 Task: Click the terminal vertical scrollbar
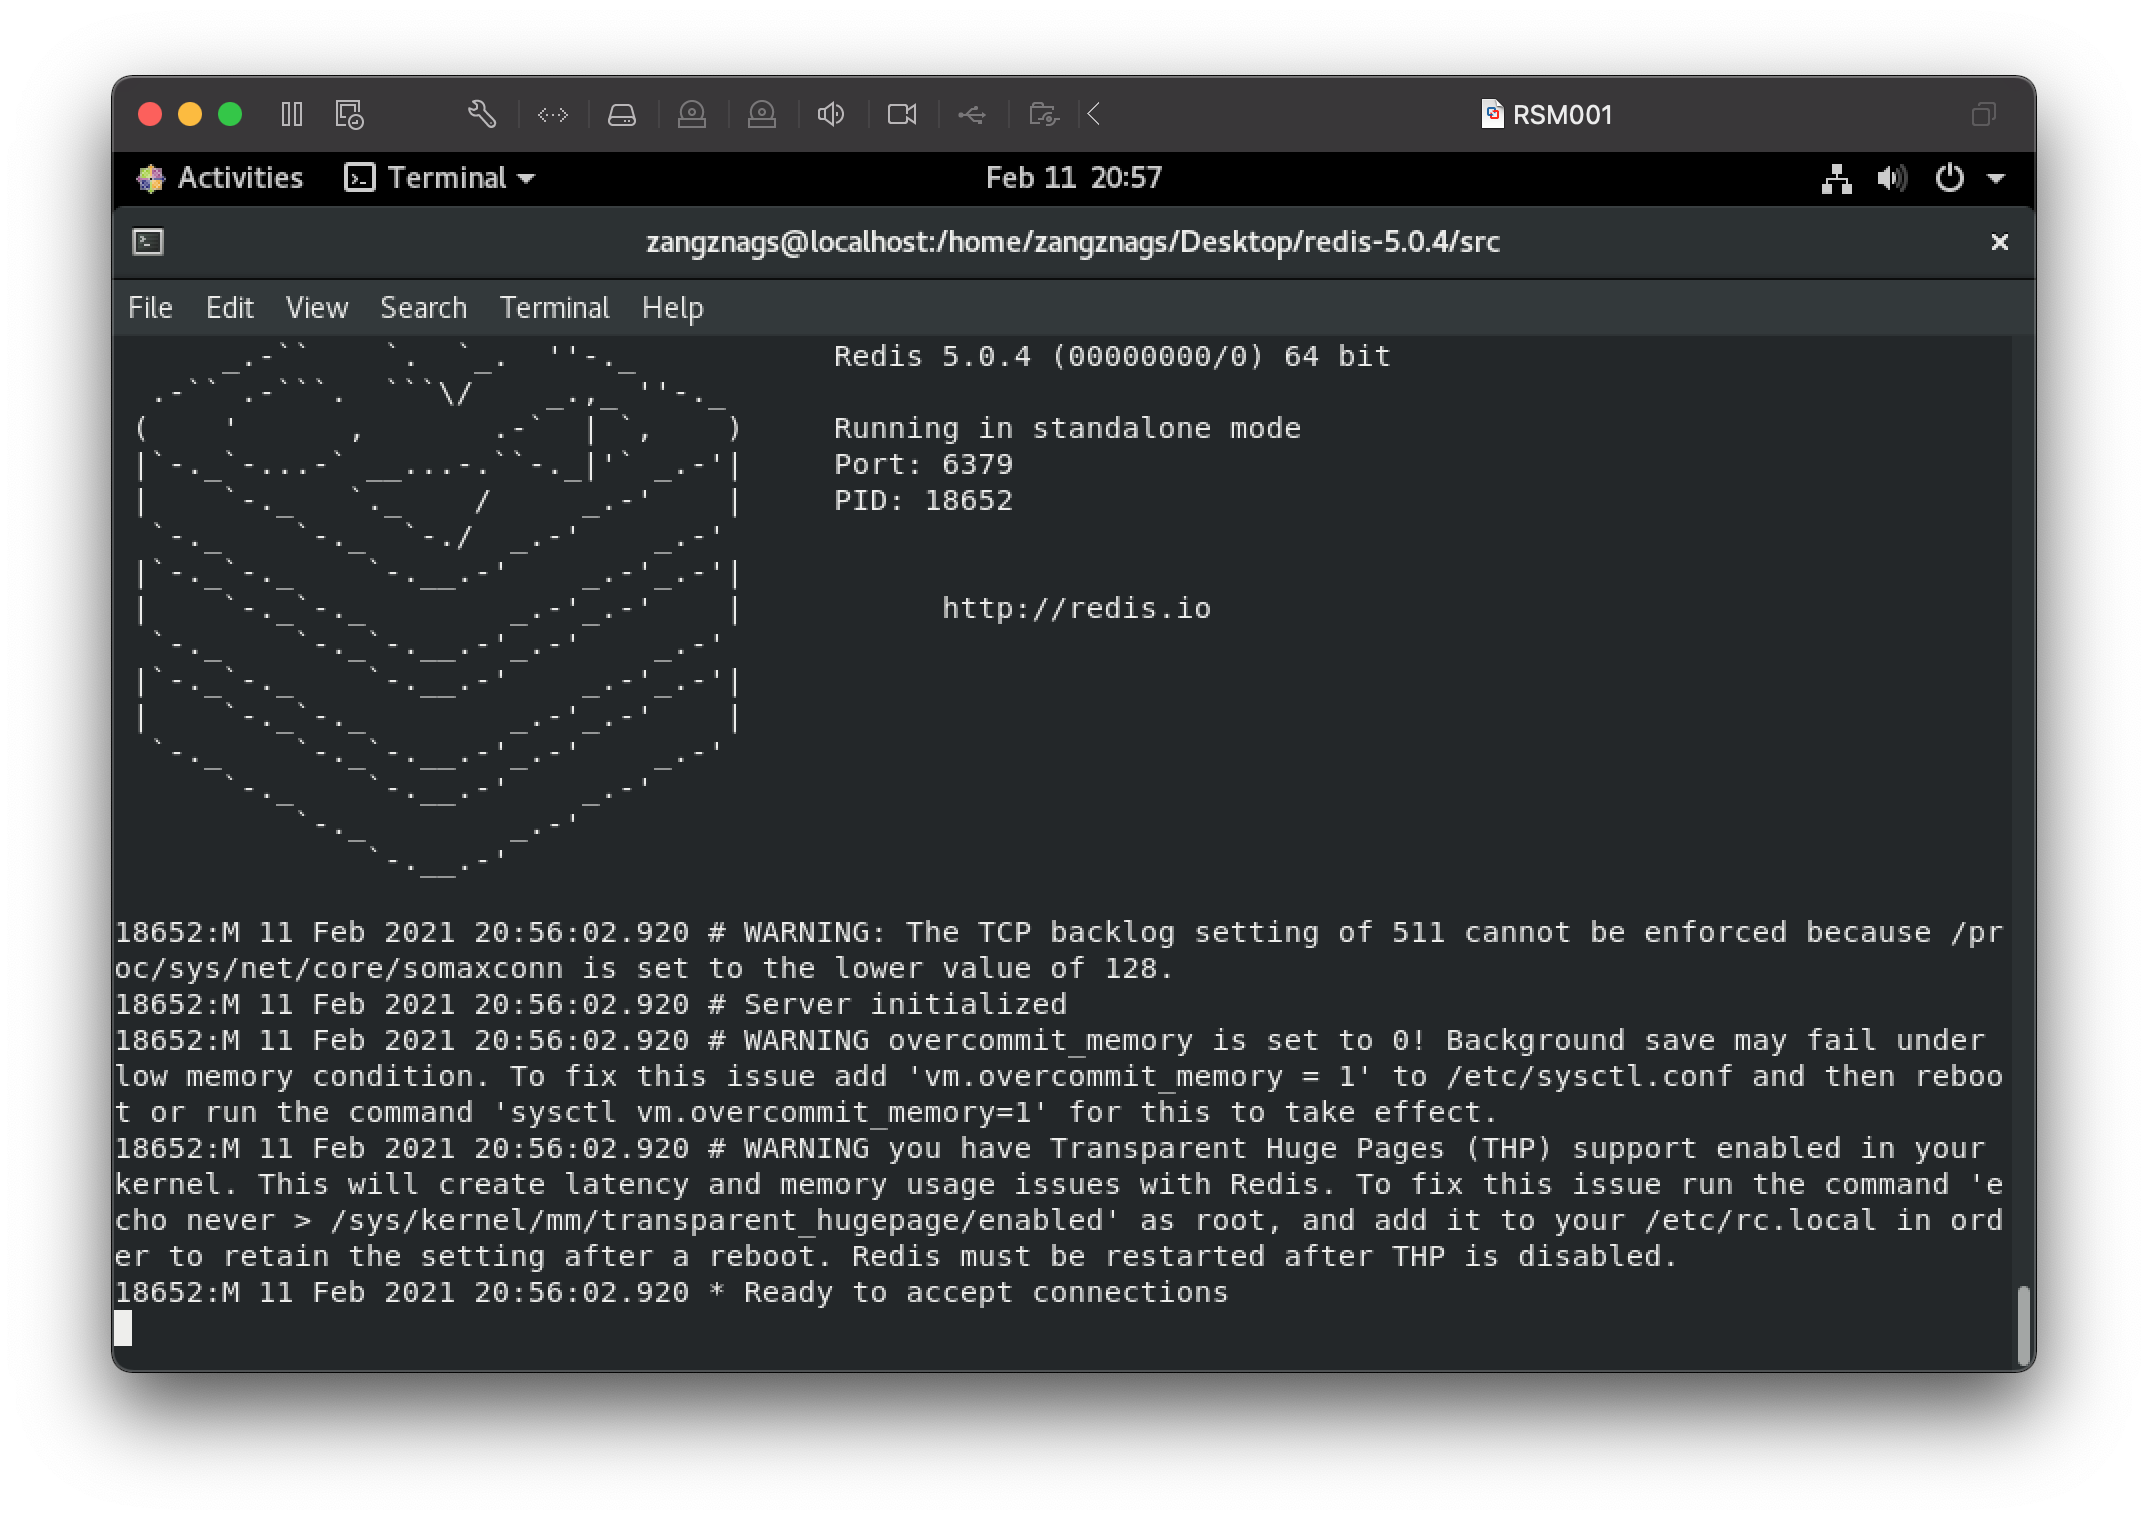(x=2023, y=1324)
